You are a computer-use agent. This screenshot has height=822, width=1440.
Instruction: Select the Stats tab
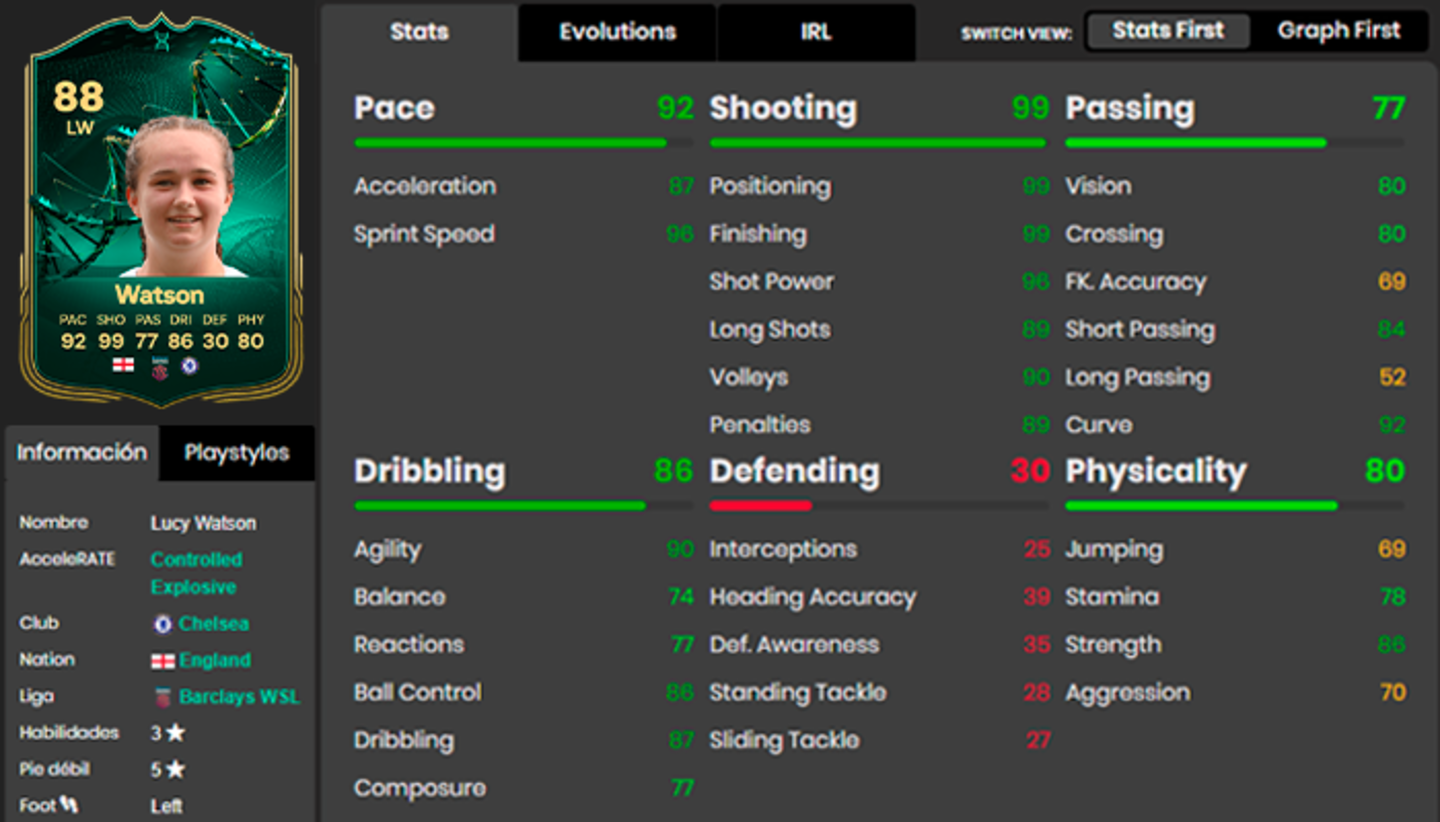pyautogui.click(x=419, y=32)
